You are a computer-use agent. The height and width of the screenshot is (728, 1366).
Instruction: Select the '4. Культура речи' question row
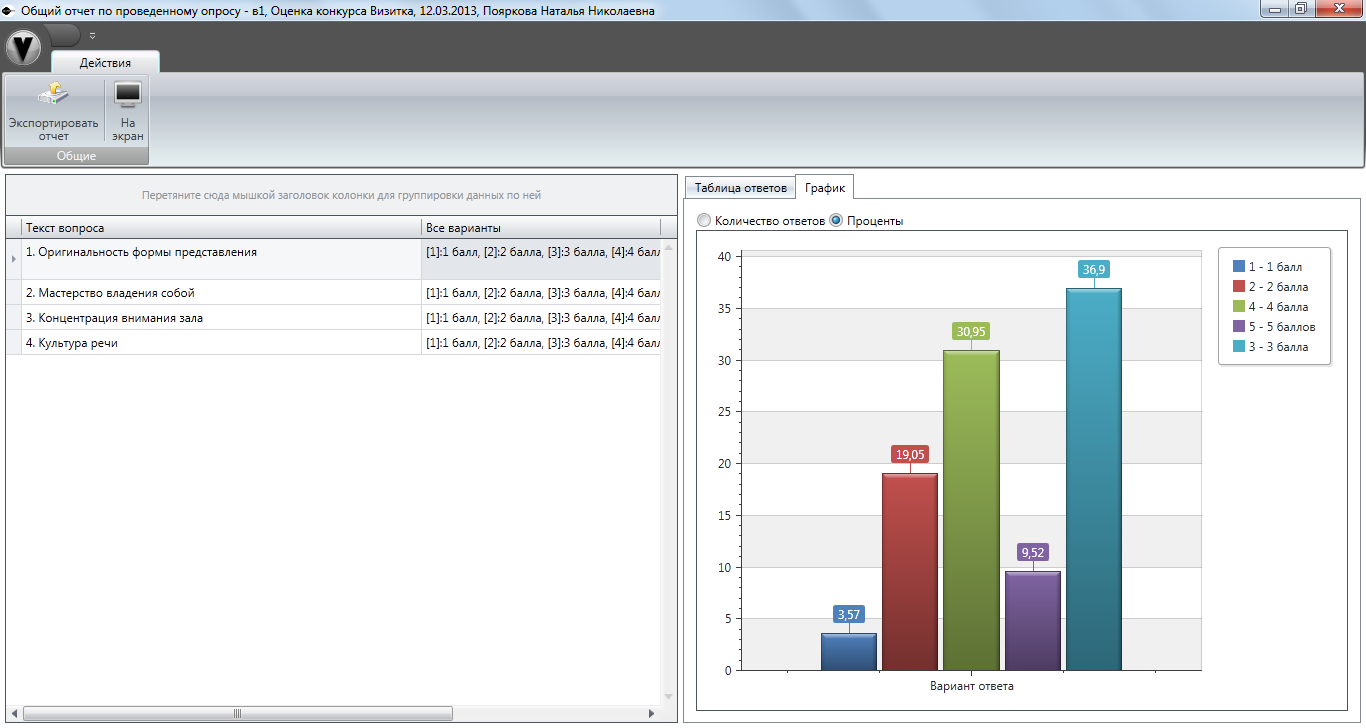[x=220, y=343]
